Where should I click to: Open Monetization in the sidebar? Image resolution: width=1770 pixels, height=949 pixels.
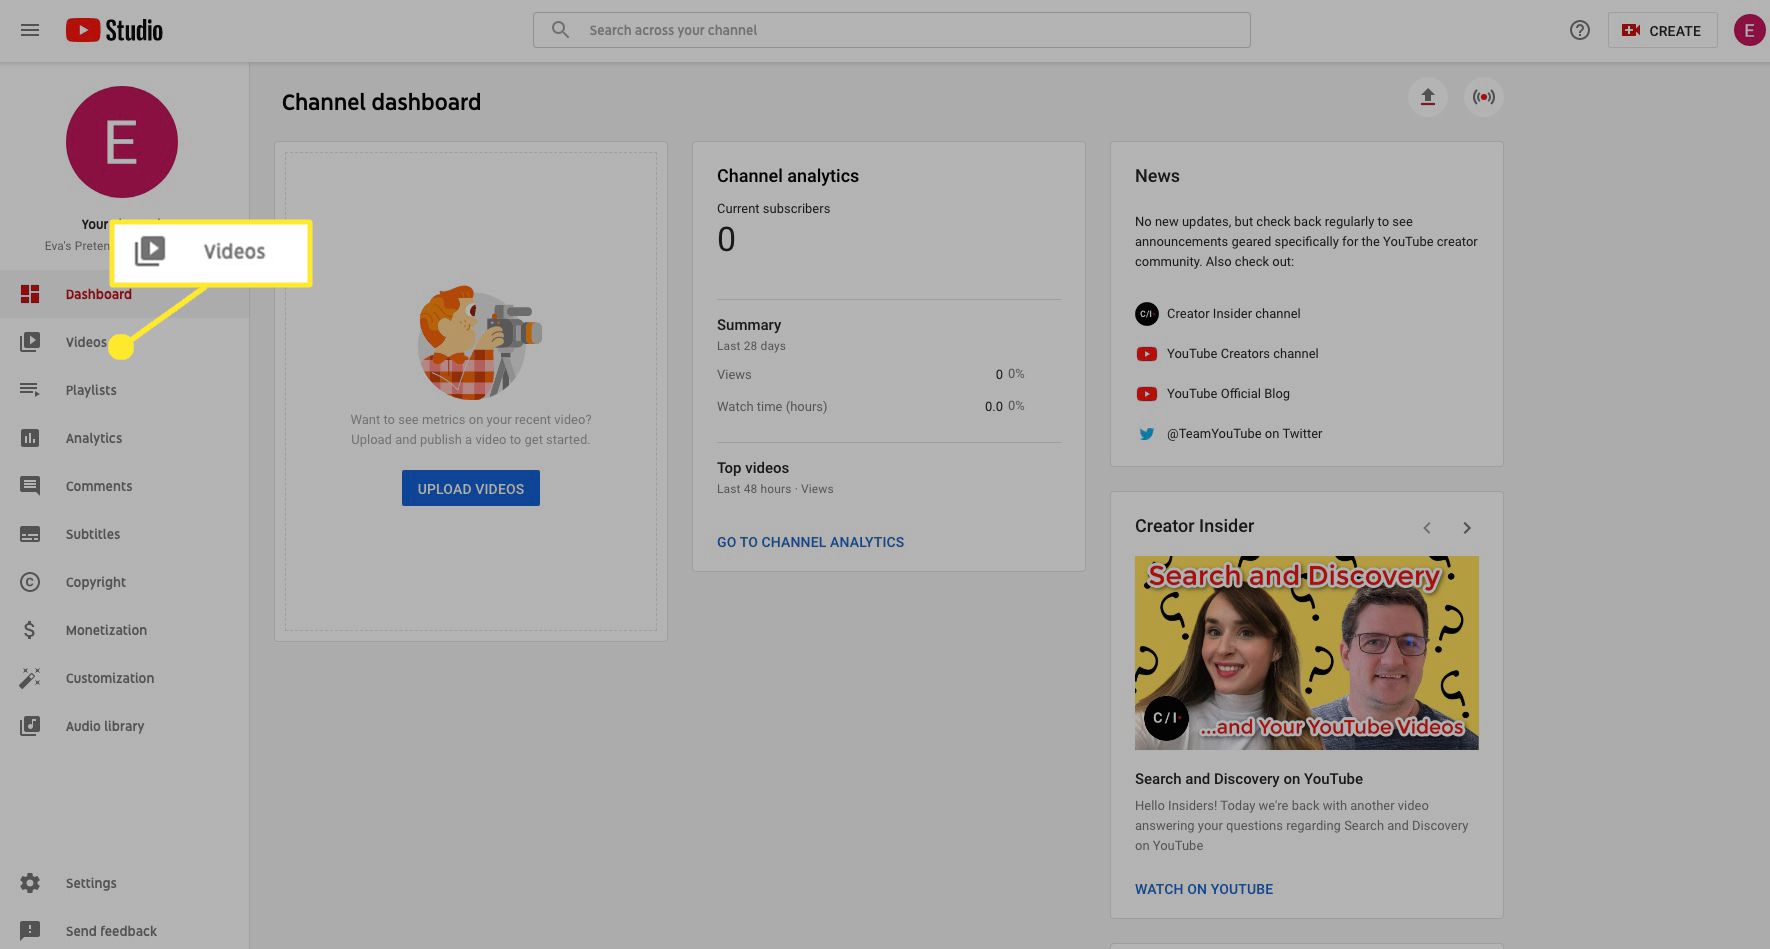(124, 630)
